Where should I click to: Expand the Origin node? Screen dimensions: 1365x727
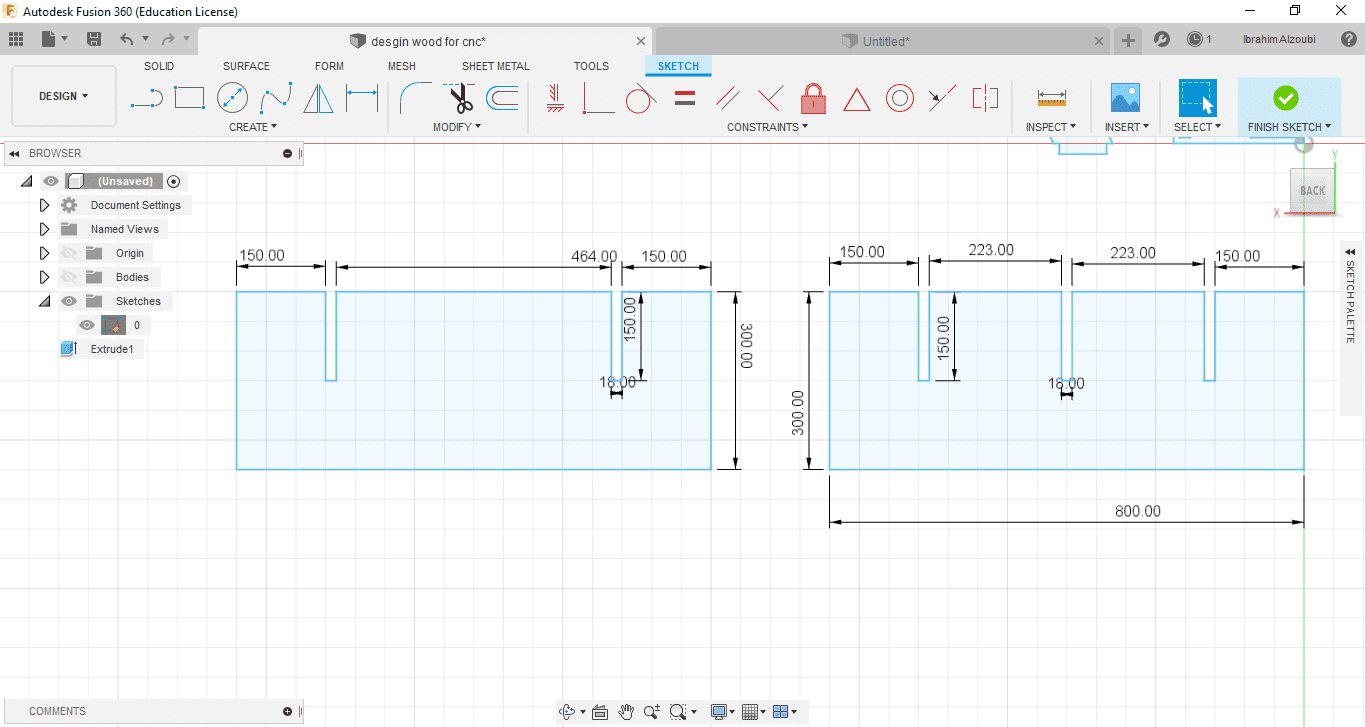(44, 253)
